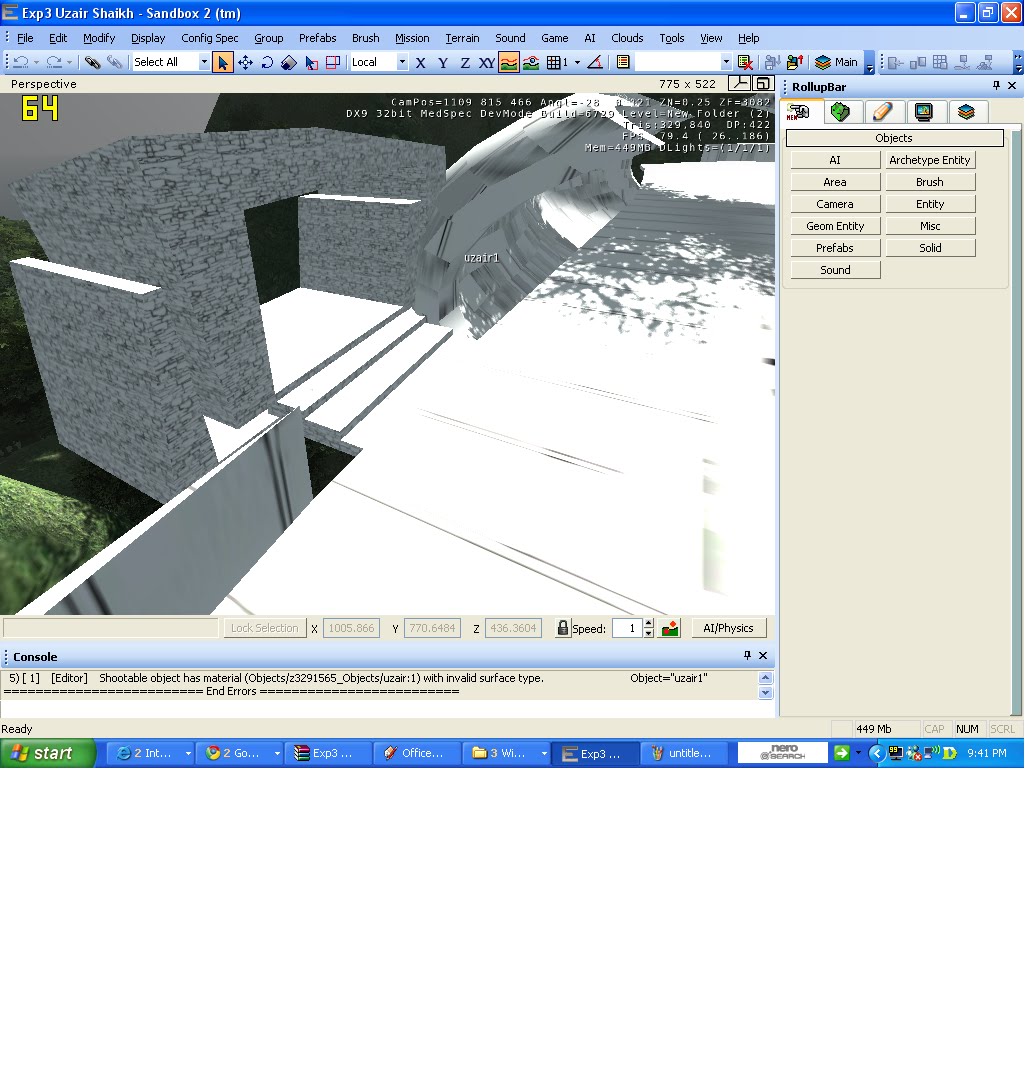Screen dimensions: 1025x1076
Task: Pin the Console panel
Action: coord(747,656)
